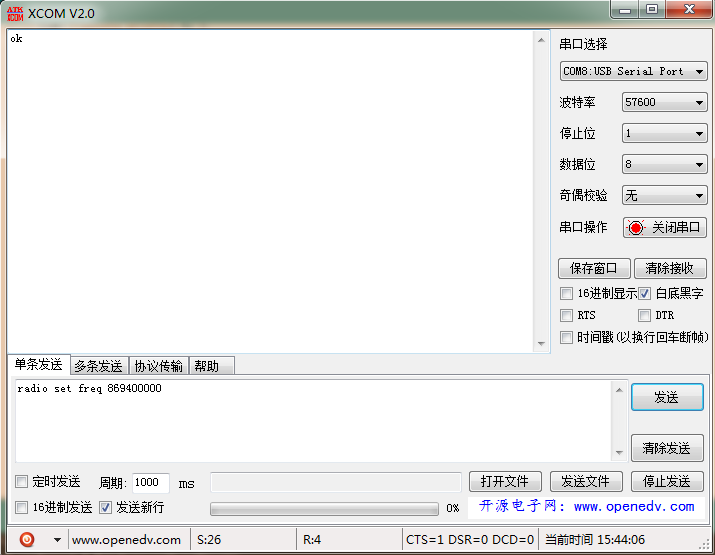Open 数据位 data bits dropdown
The image size is (715, 555).
coord(664,164)
